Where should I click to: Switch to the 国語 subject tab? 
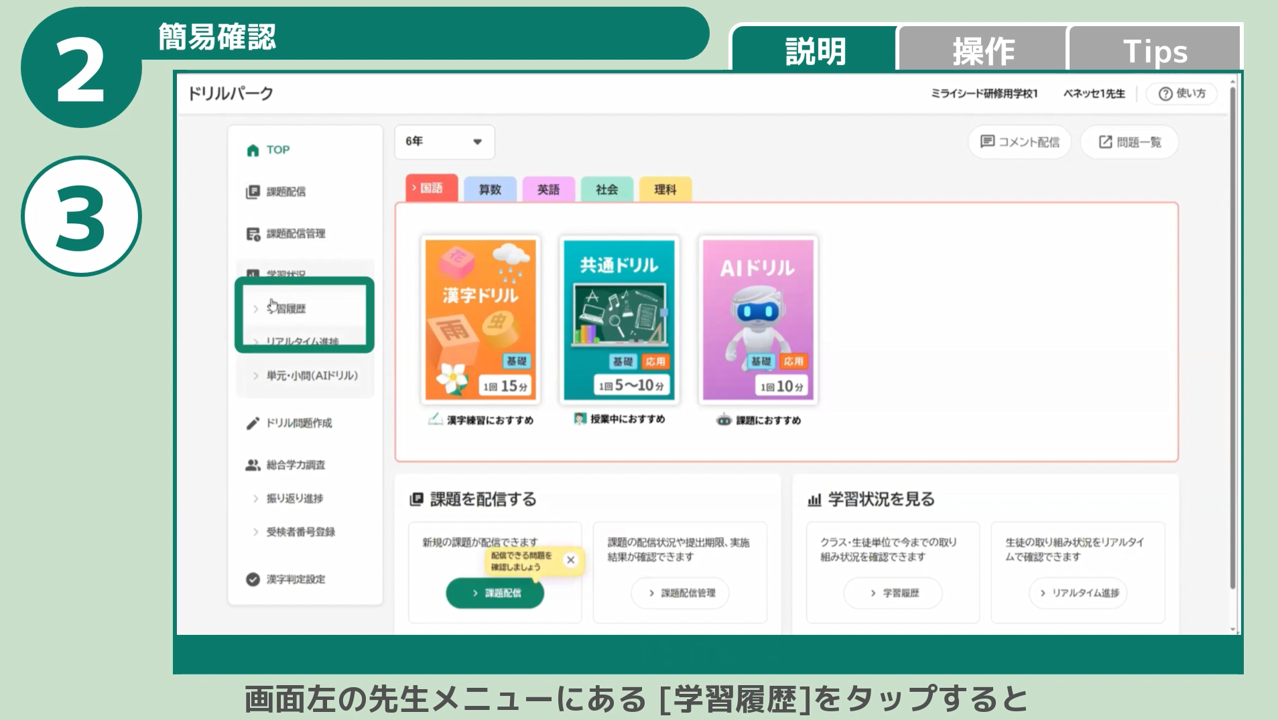click(432, 188)
